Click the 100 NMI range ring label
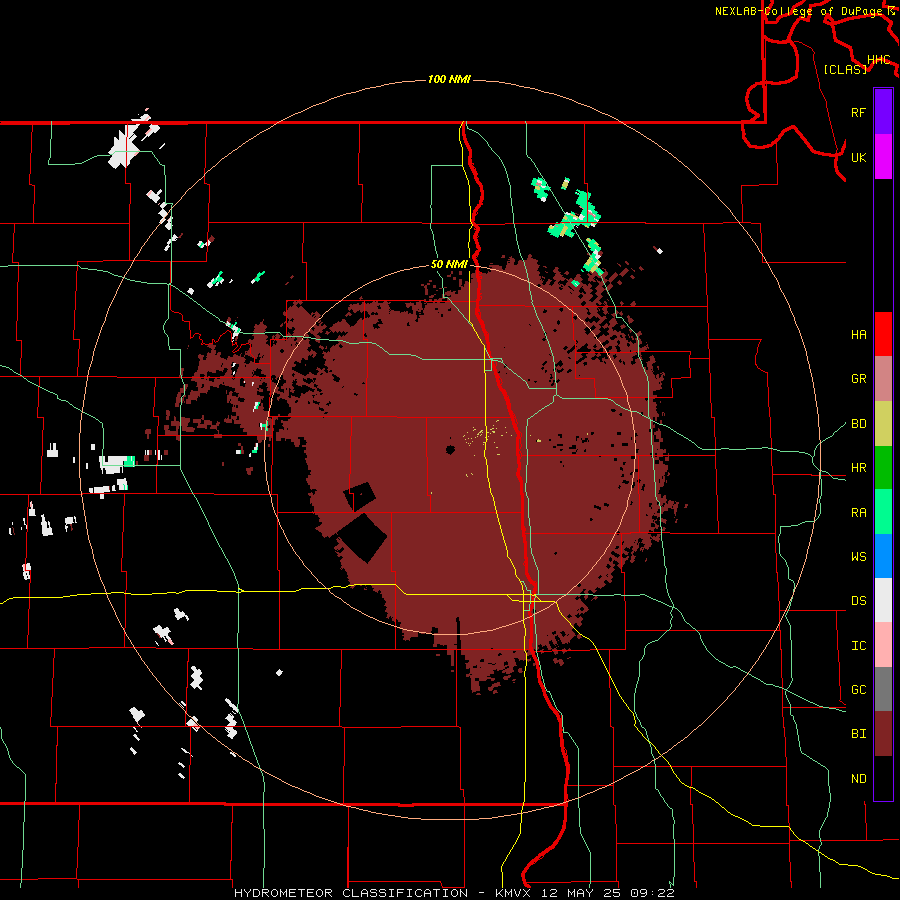The height and width of the screenshot is (900, 900). tap(449, 79)
